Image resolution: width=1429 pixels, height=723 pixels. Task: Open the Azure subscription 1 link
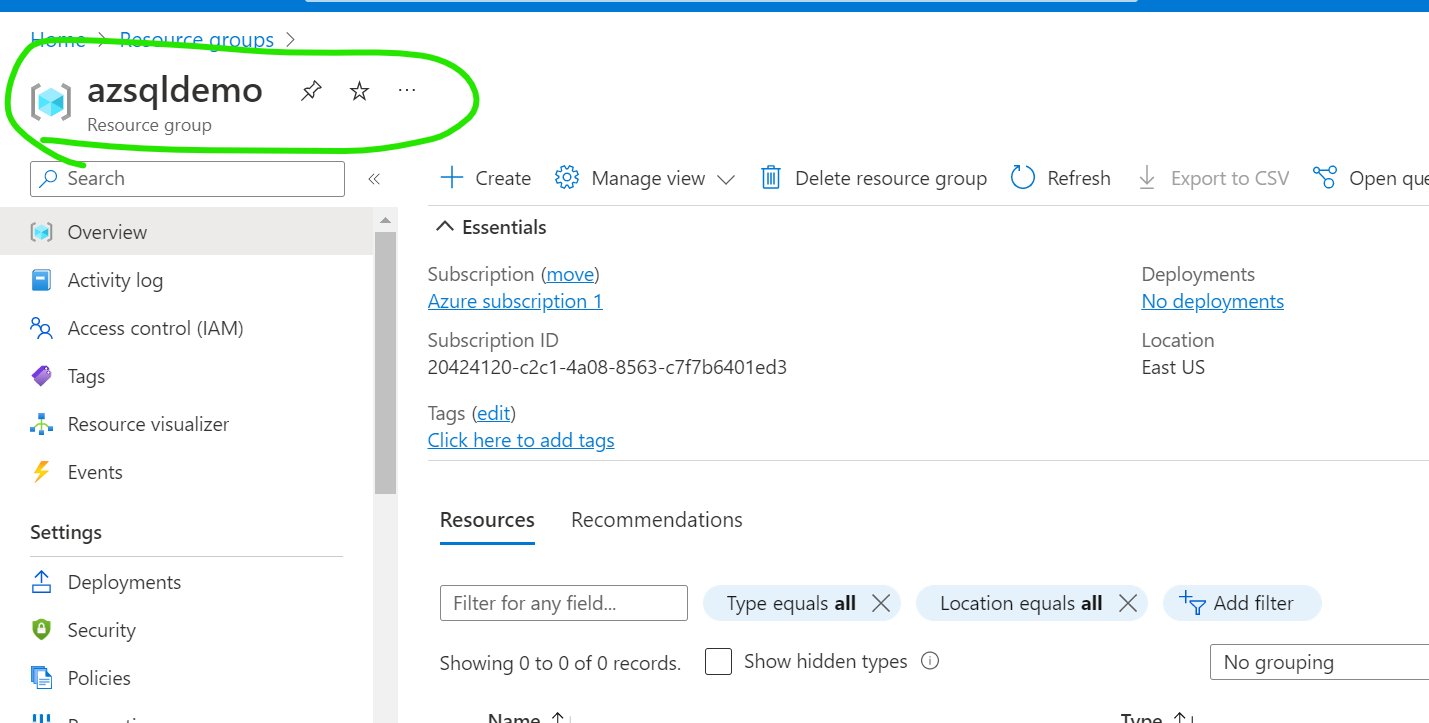(515, 301)
